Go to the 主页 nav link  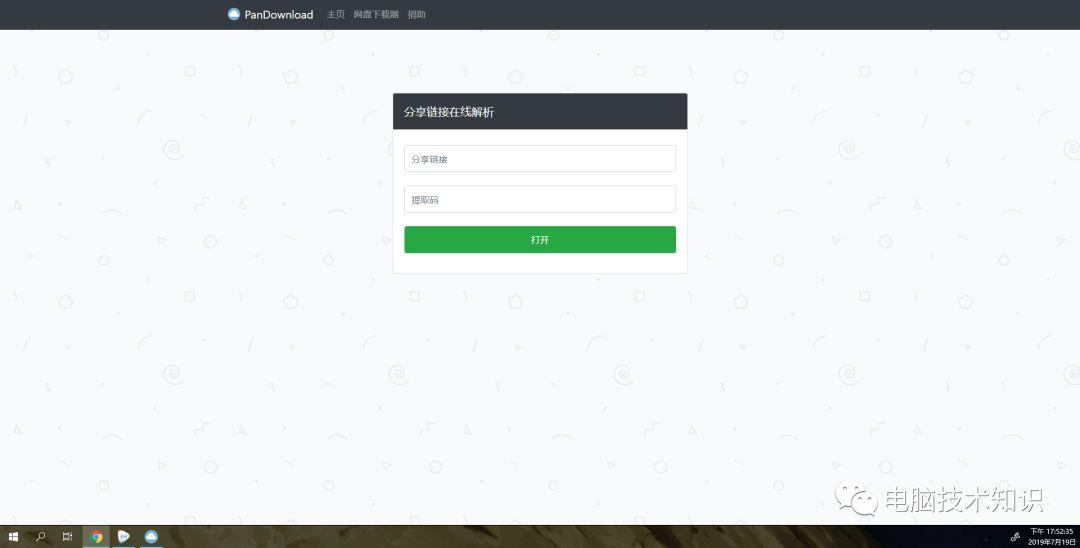[335, 14]
